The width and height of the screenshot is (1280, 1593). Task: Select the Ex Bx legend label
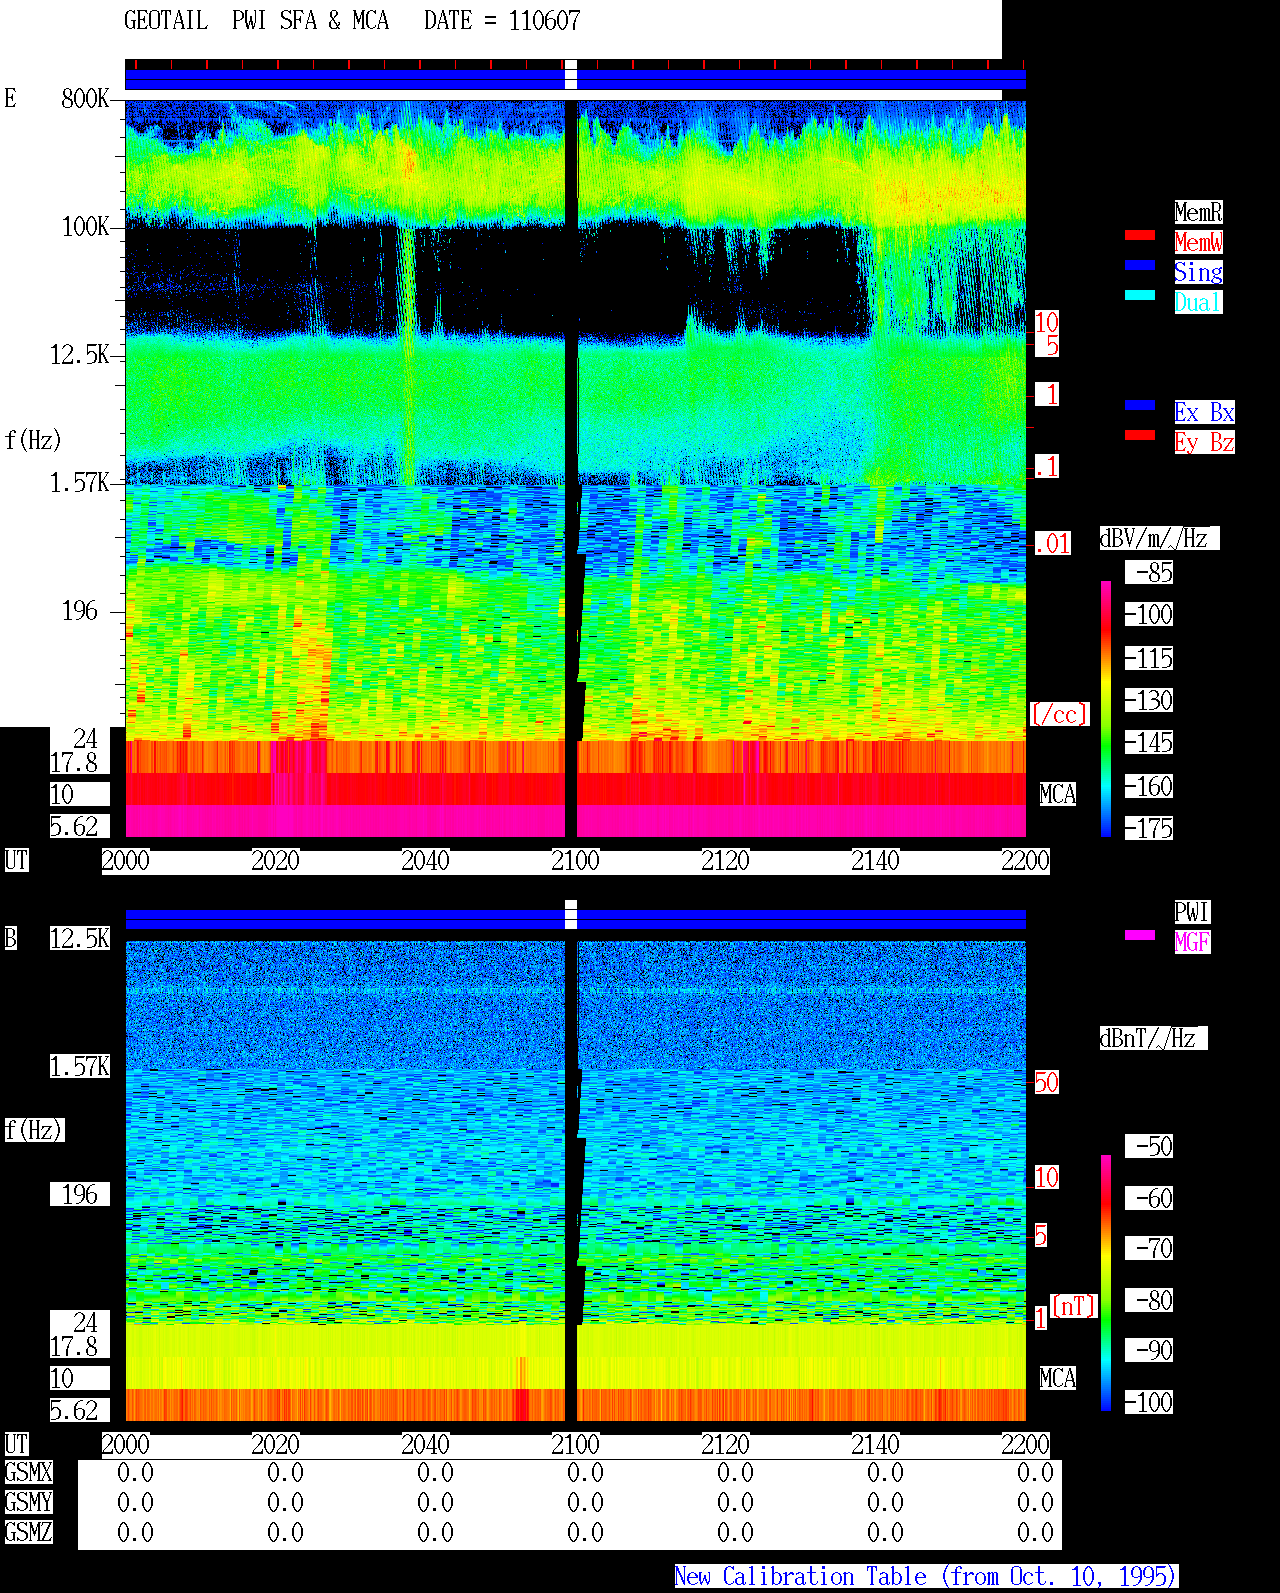(x=1204, y=412)
